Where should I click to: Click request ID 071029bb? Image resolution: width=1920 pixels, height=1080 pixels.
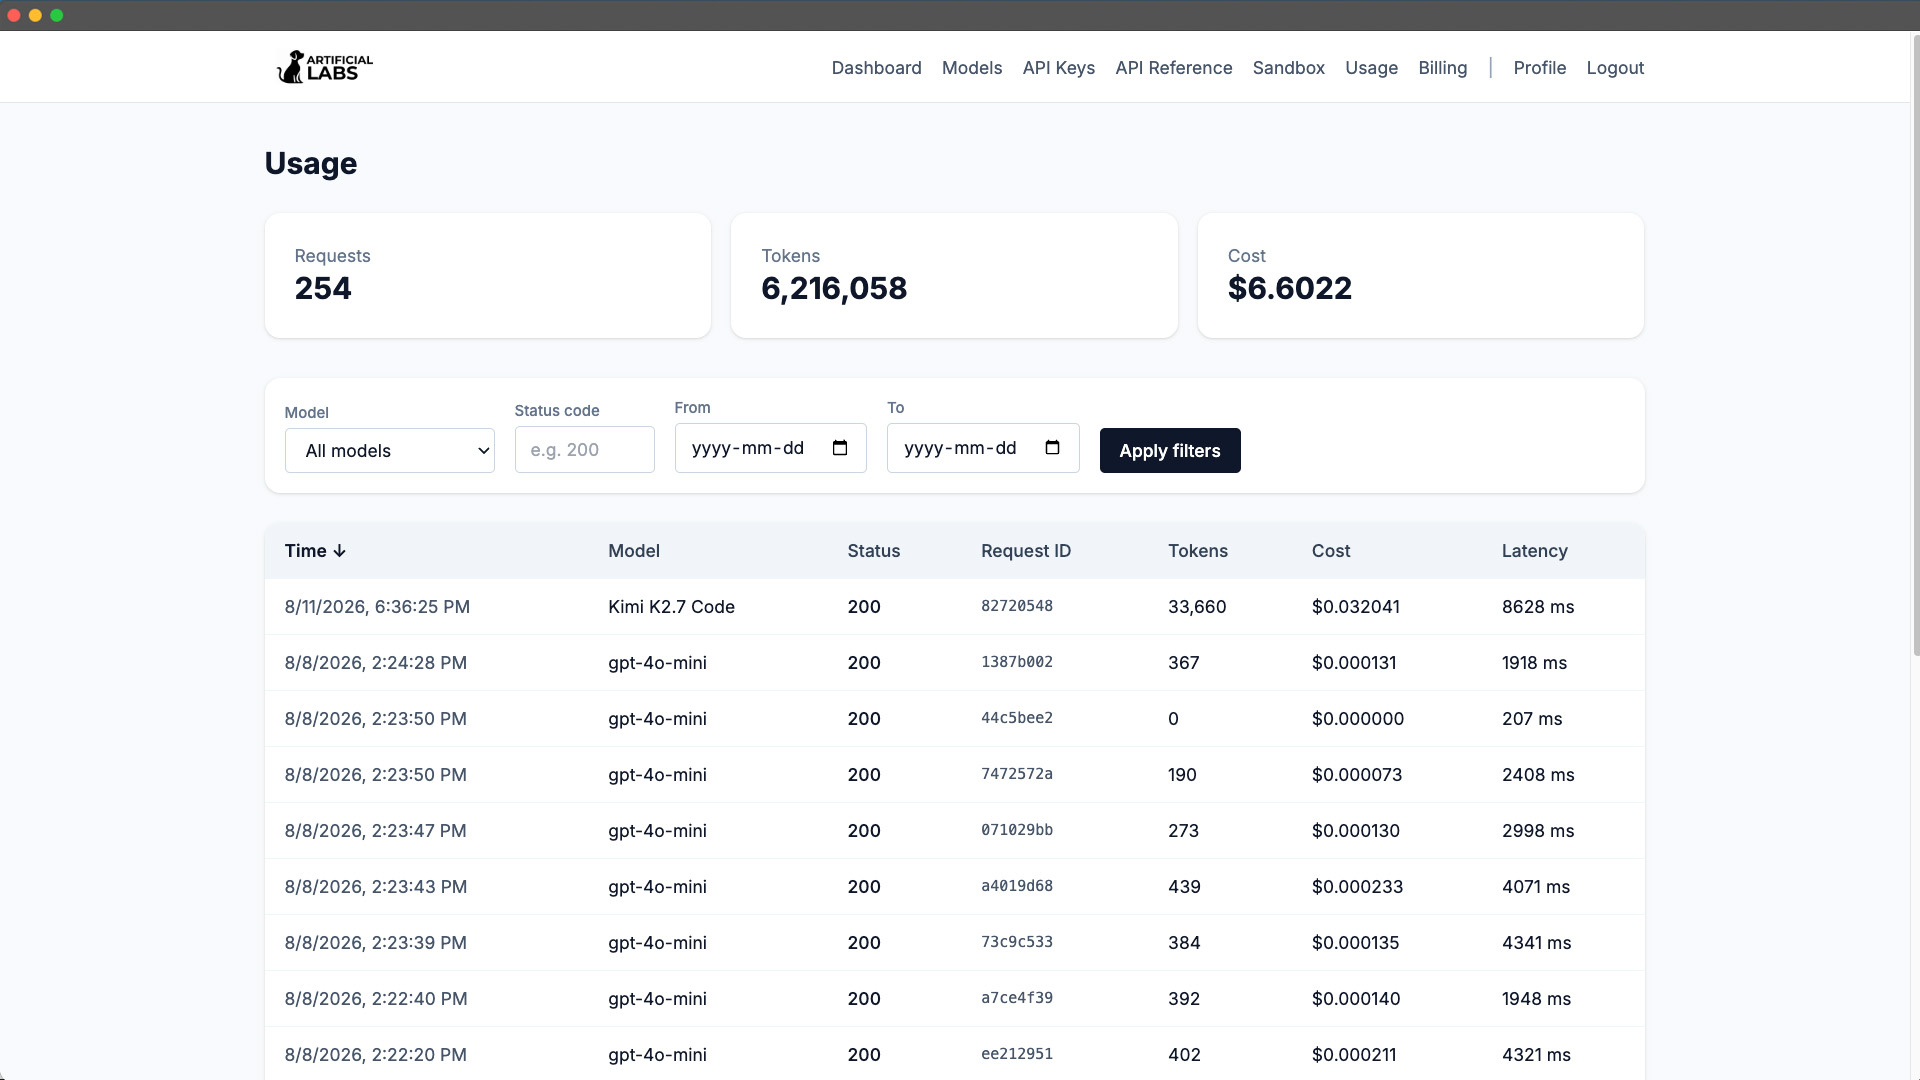pyautogui.click(x=1016, y=830)
